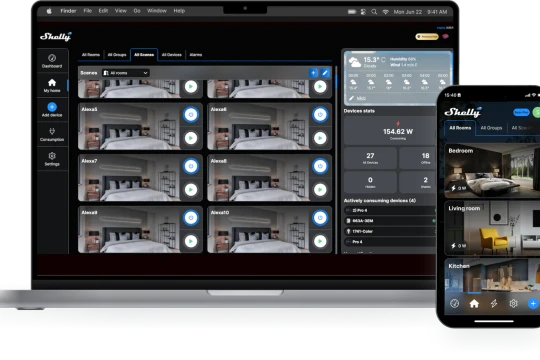Screen dimensions: 540x360
Task: Open the Finder menu in menu bar
Action: [68, 11]
